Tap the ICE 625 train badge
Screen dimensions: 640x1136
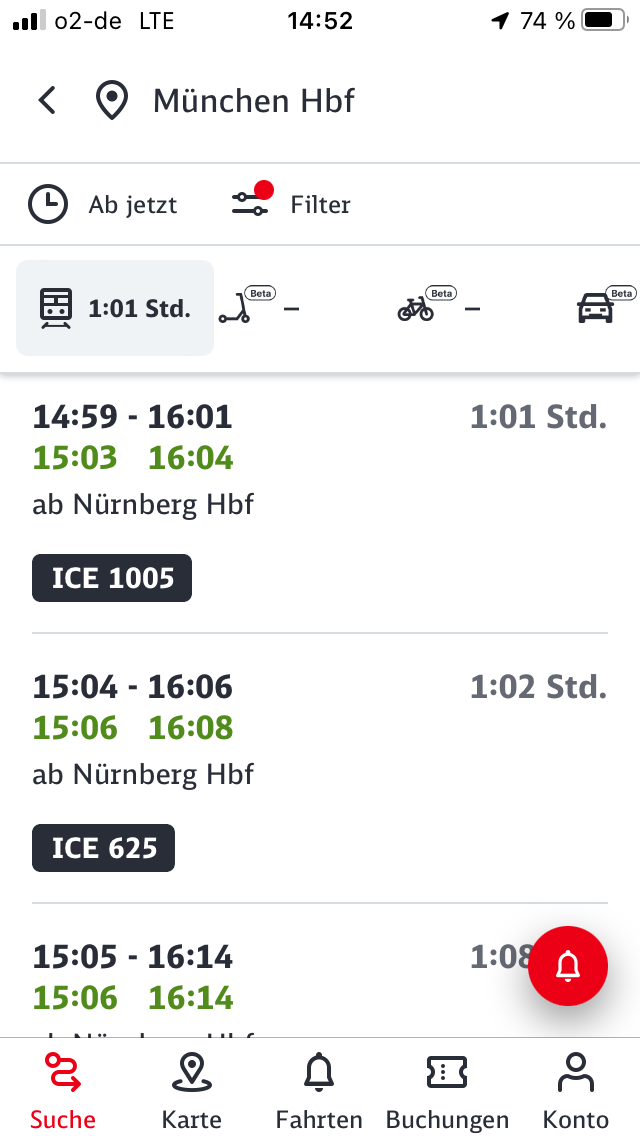click(x=104, y=848)
